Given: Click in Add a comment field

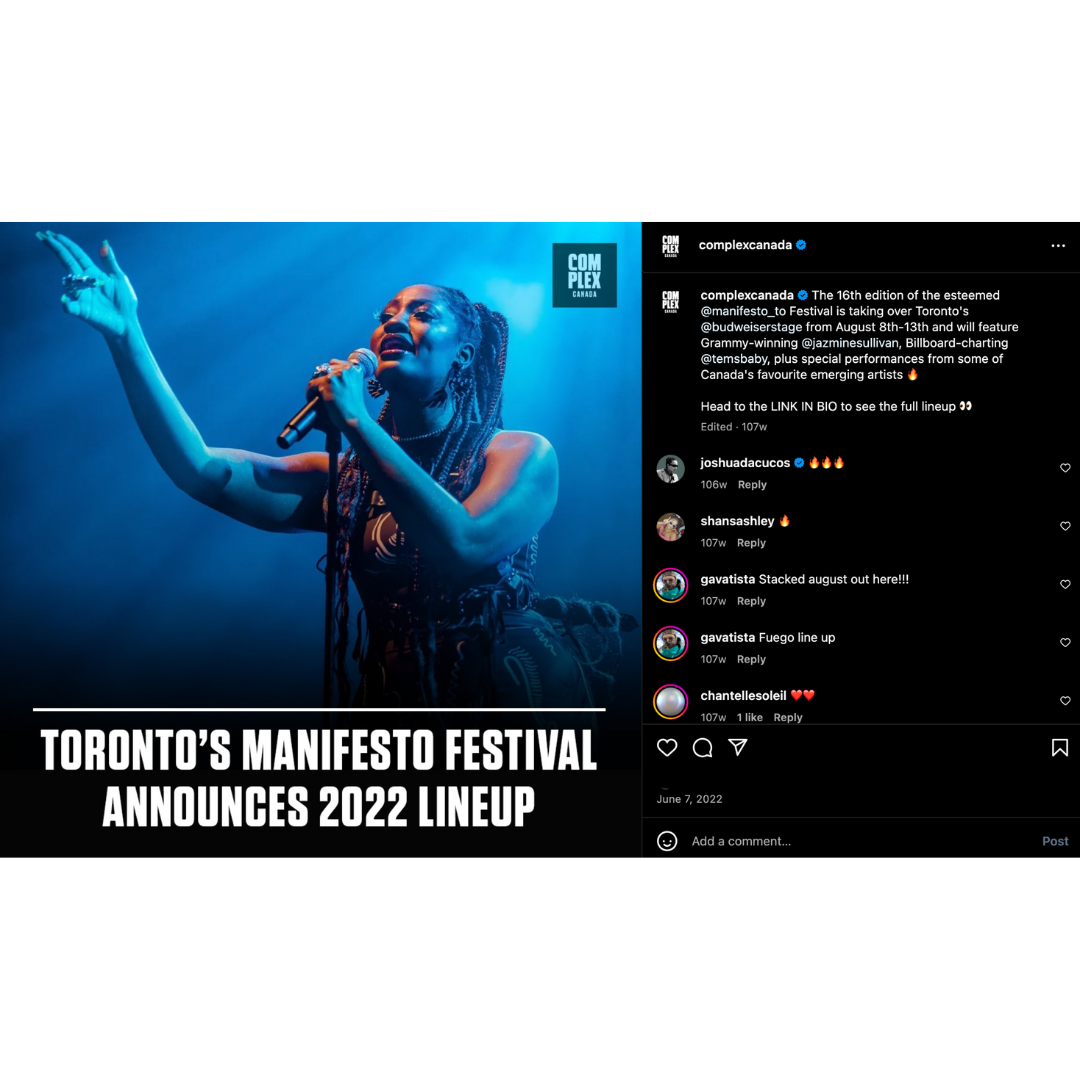Looking at the screenshot, I should [861, 841].
